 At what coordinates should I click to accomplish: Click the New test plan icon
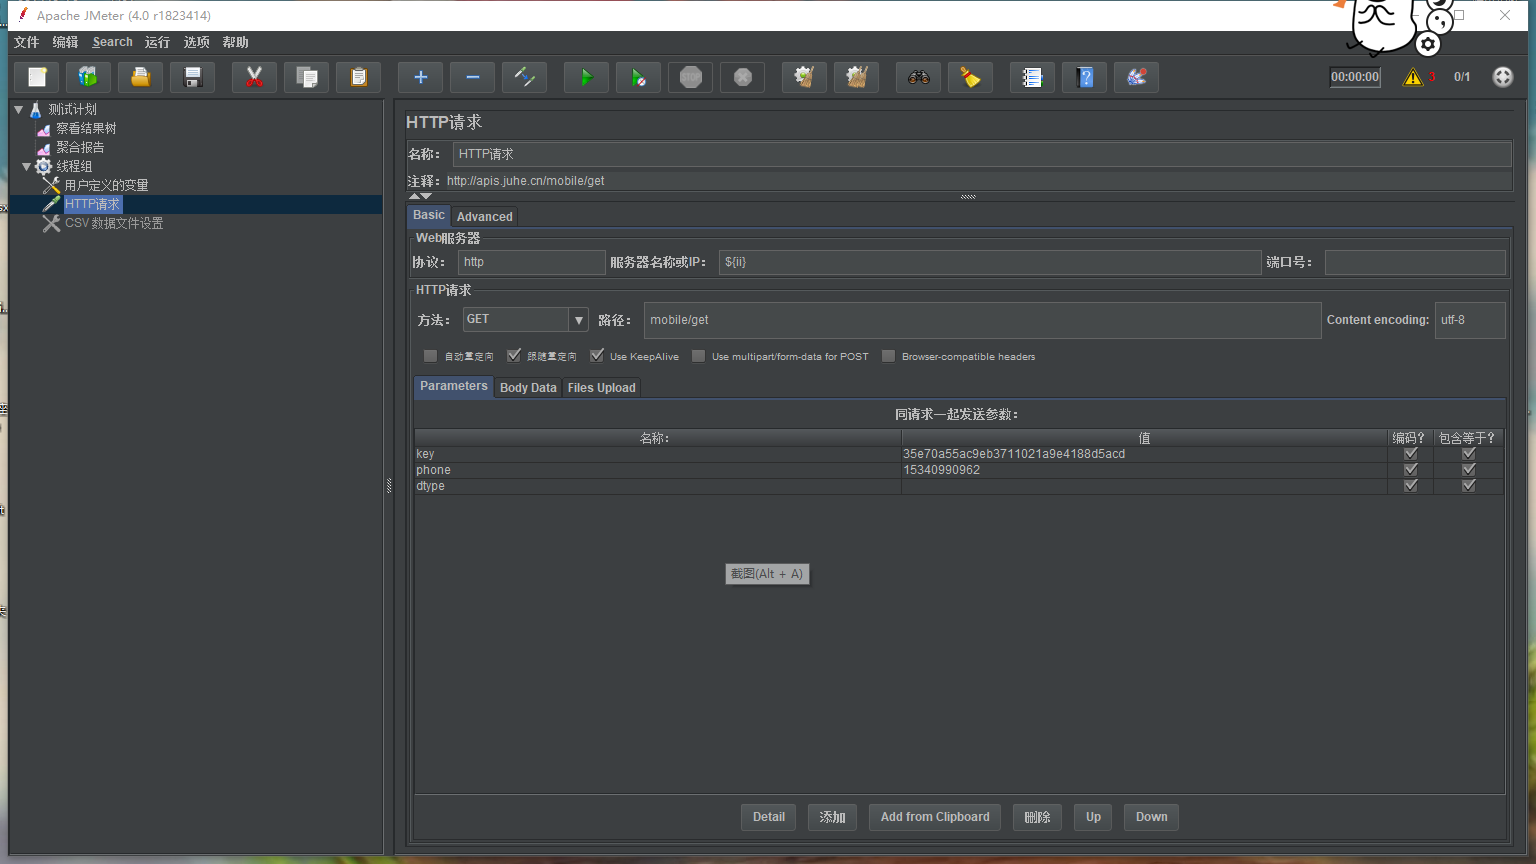[37, 77]
